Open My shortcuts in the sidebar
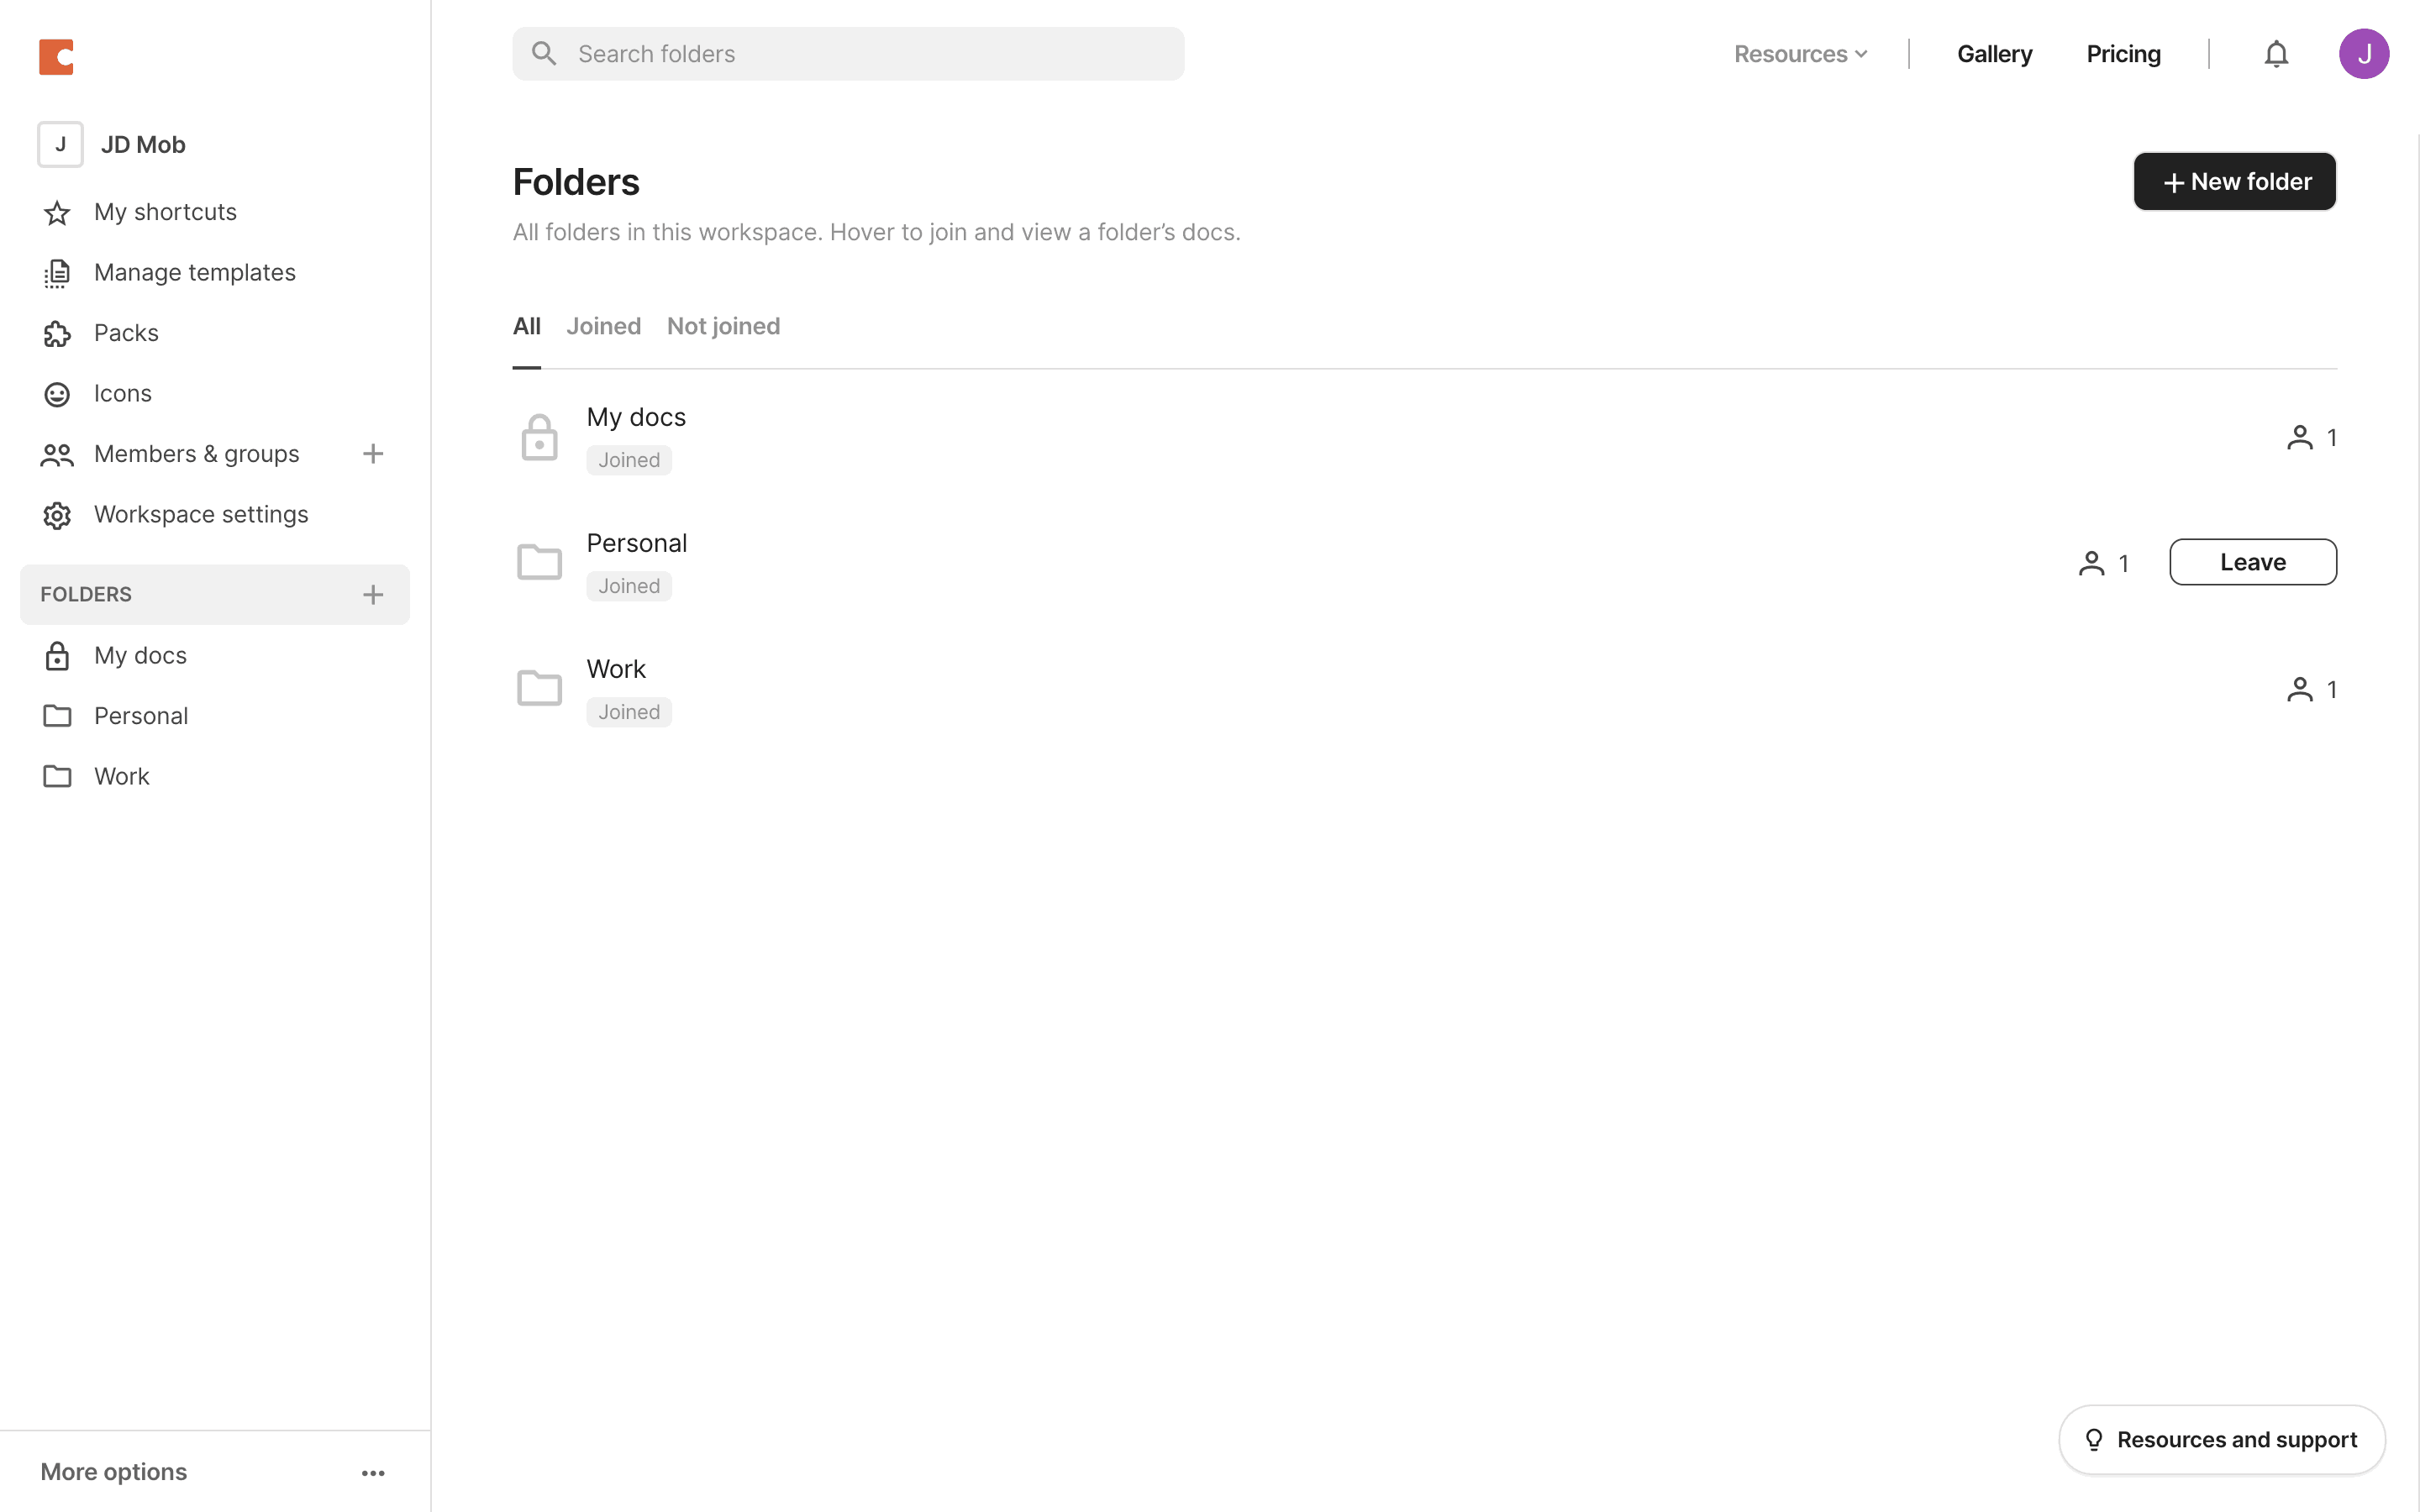 pyautogui.click(x=165, y=212)
